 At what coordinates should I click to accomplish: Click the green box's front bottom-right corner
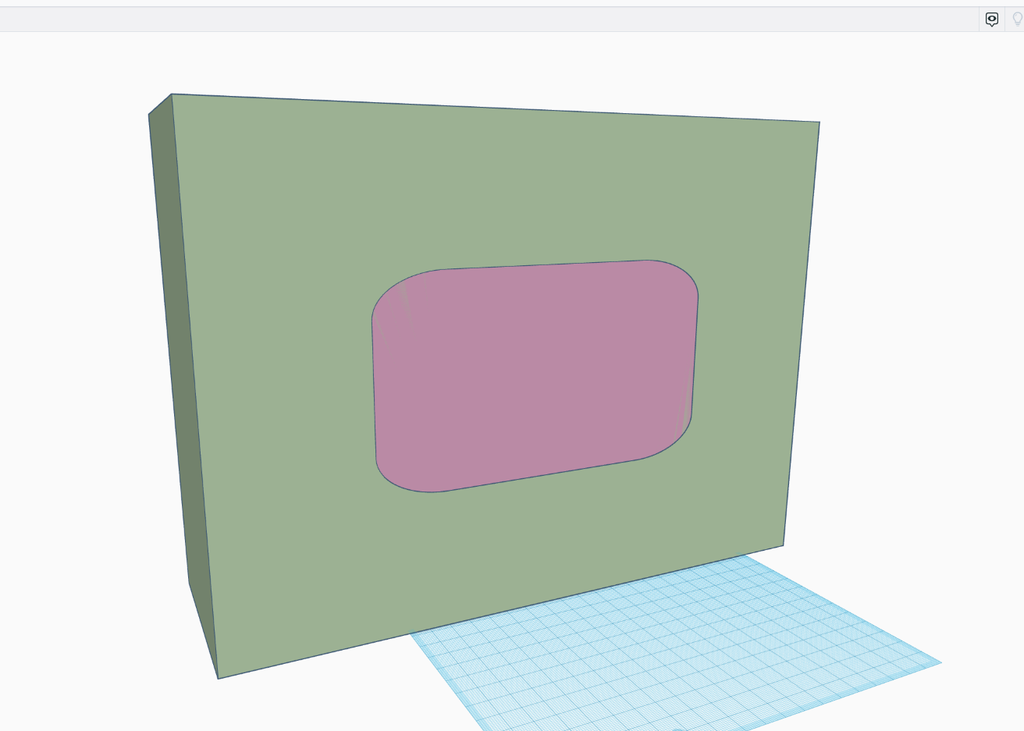point(783,546)
